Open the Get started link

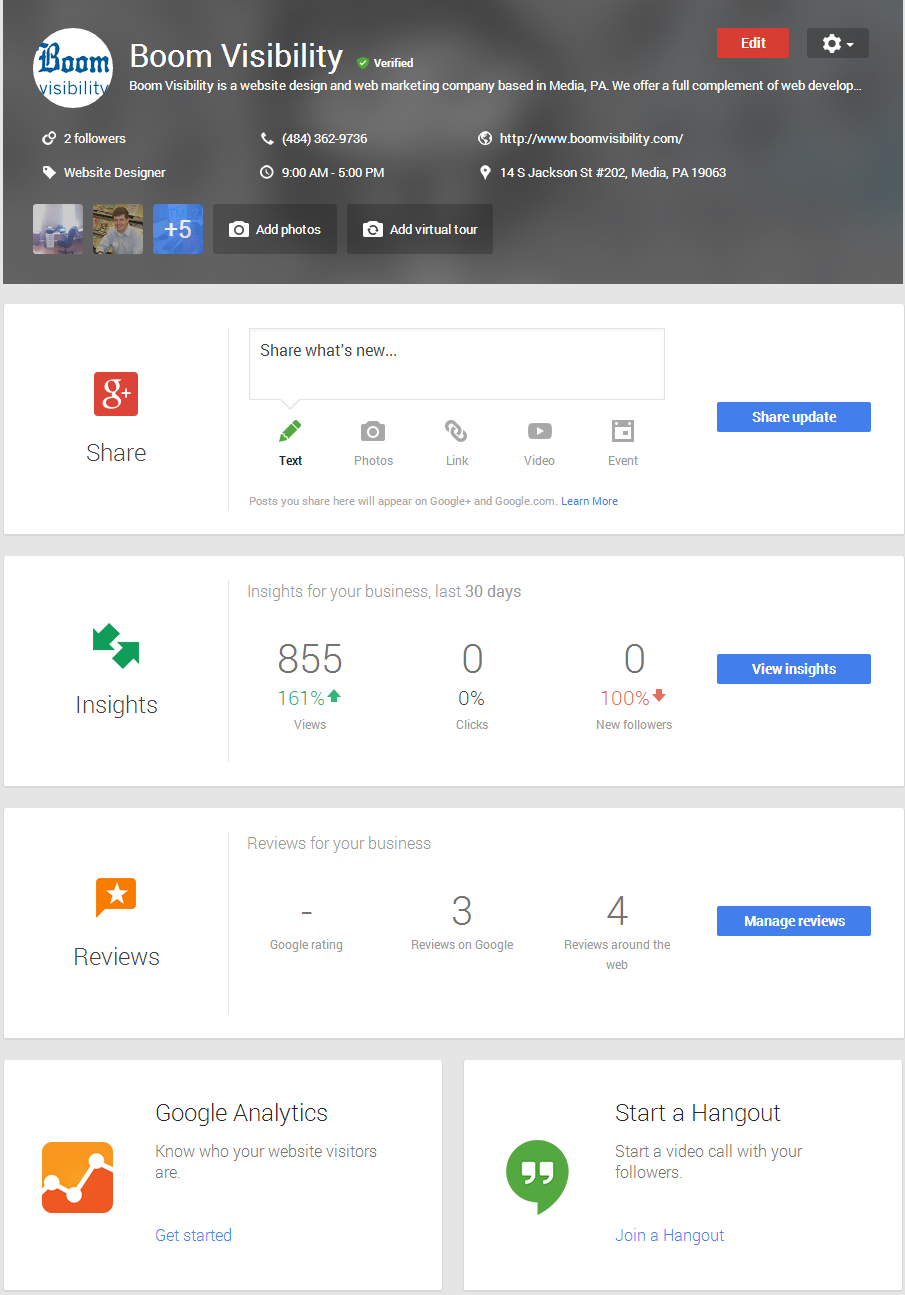[193, 1235]
